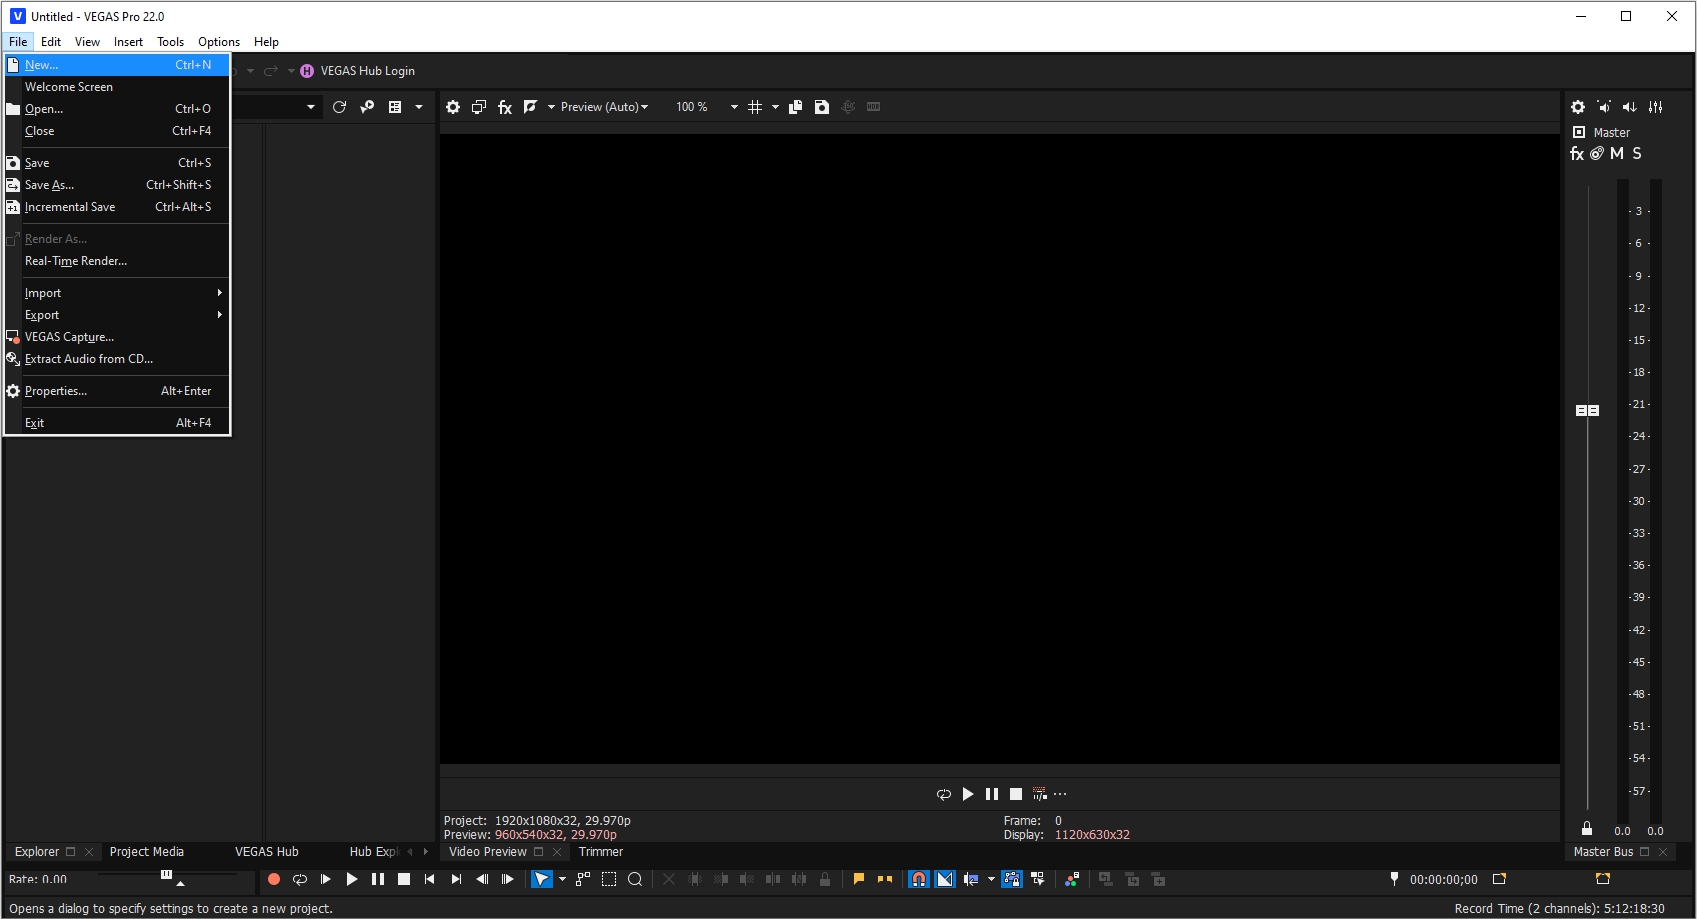
Task: Expand the Explorer views dropdown arrow
Action: tap(419, 107)
